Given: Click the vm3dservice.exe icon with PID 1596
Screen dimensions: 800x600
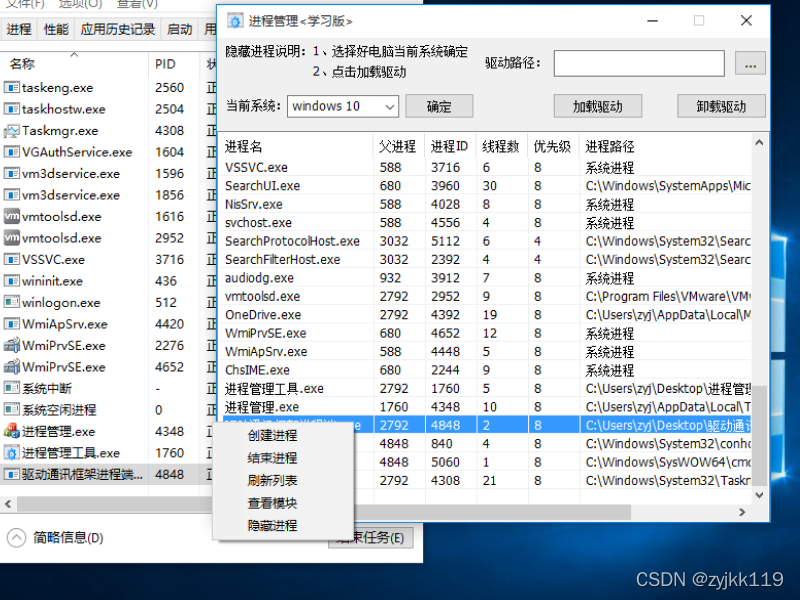Looking at the screenshot, I should (x=11, y=173).
